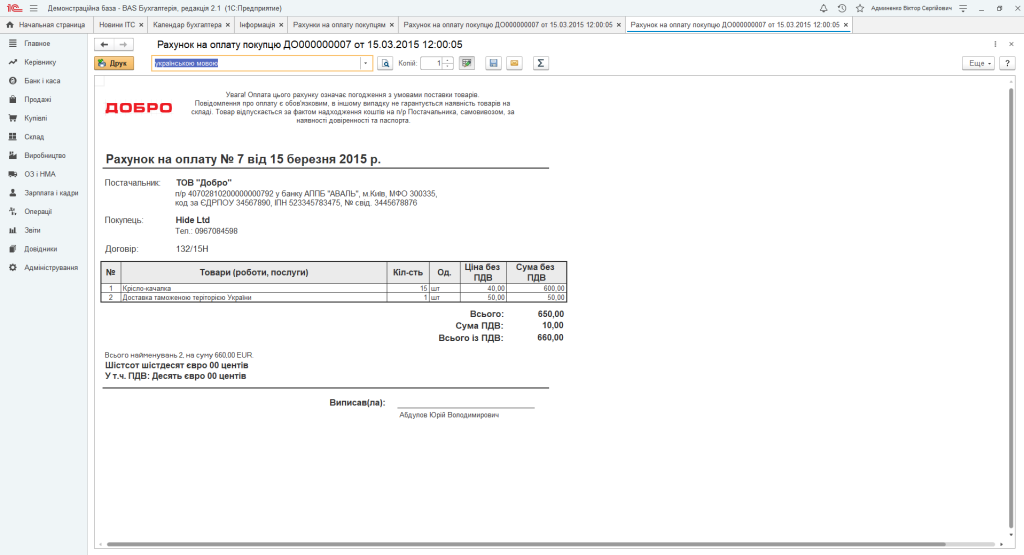
Task: Increase the number of copies
Action: pos(447,60)
